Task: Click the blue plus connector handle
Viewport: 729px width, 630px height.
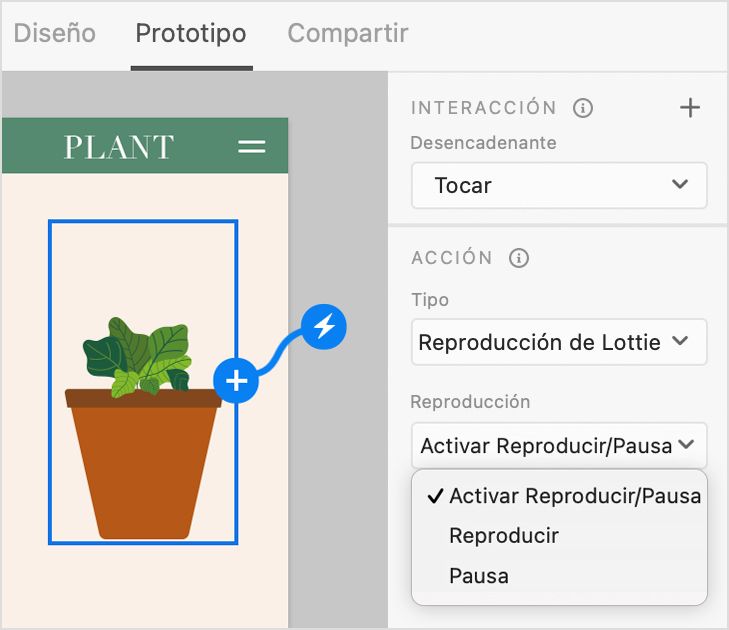Action: (x=236, y=381)
